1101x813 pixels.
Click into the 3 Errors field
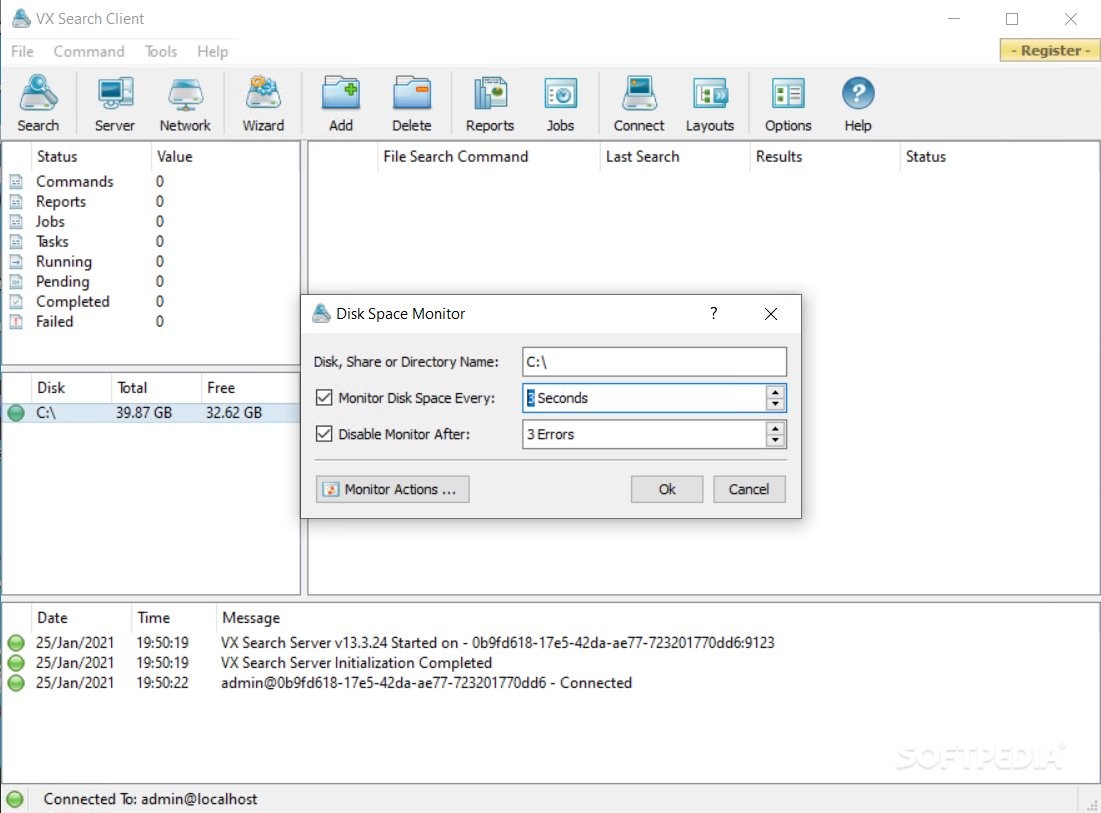(x=645, y=435)
